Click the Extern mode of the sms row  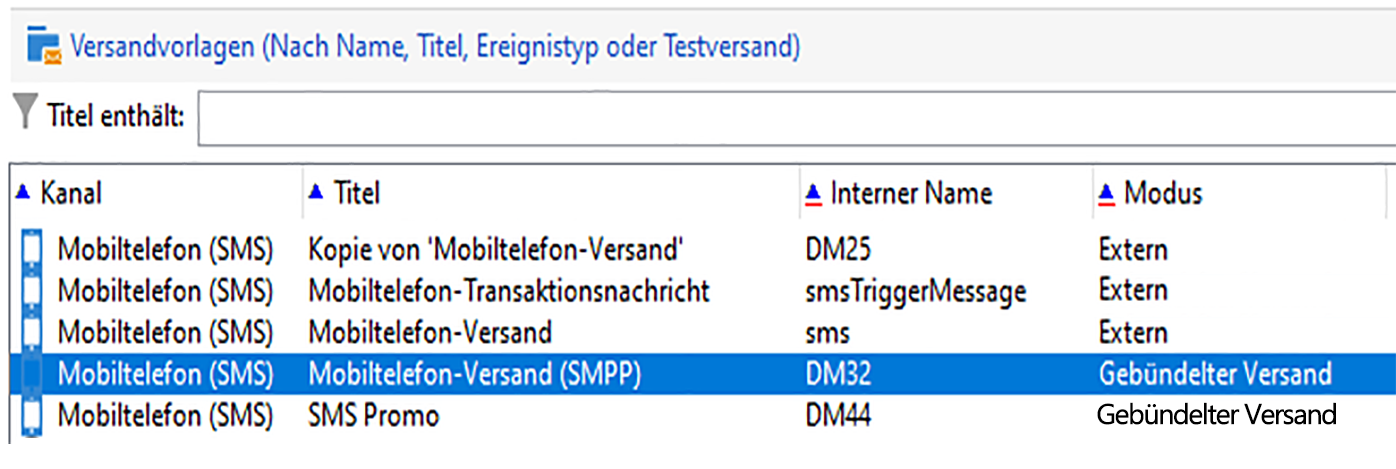[1132, 332]
